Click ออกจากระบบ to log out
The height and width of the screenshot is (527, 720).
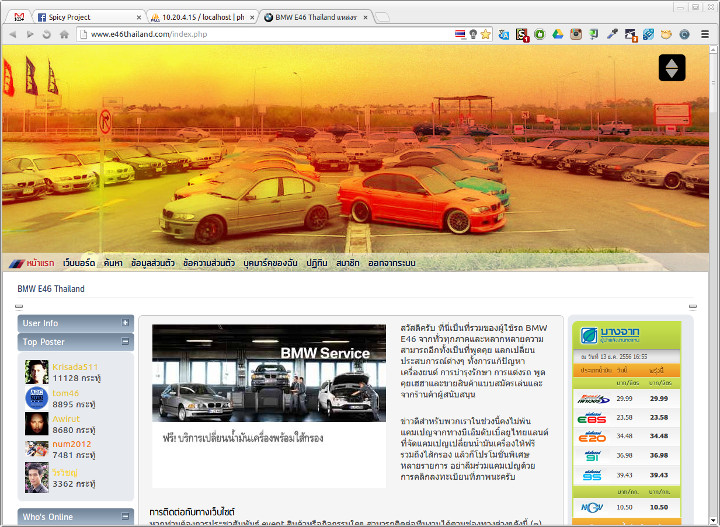click(392, 263)
